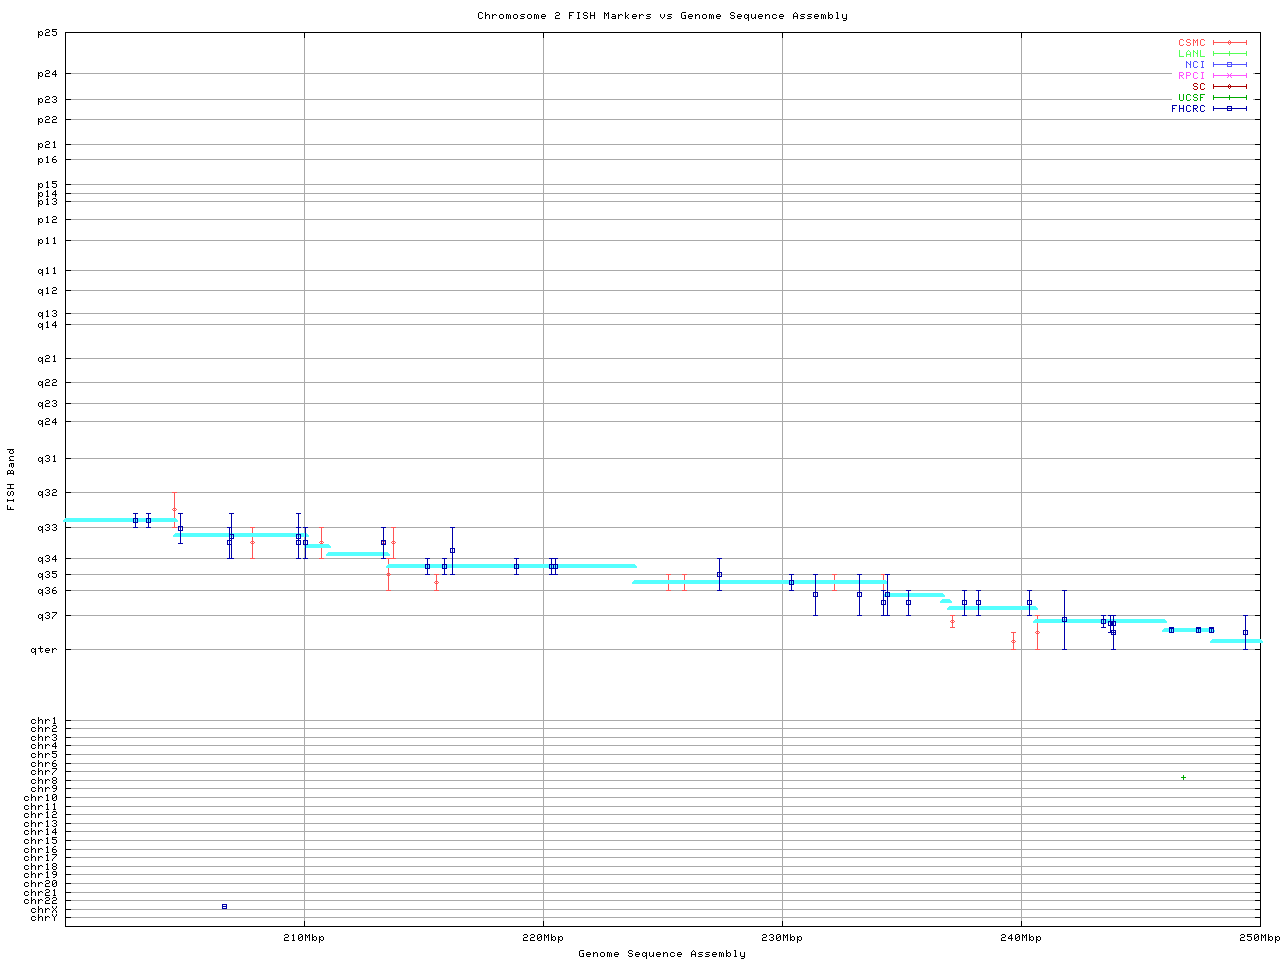Select the 240Mbp x-axis tick label

click(1021, 938)
